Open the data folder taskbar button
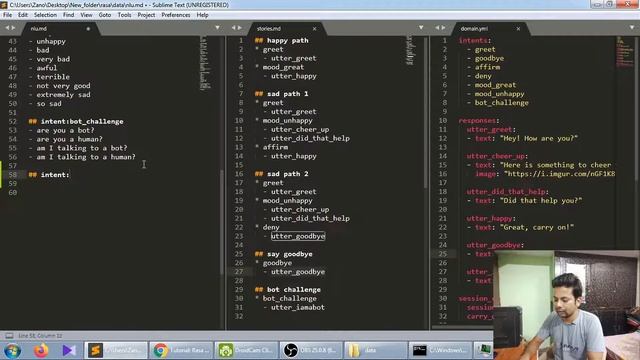 pyautogui.click(x=376, y=351)
